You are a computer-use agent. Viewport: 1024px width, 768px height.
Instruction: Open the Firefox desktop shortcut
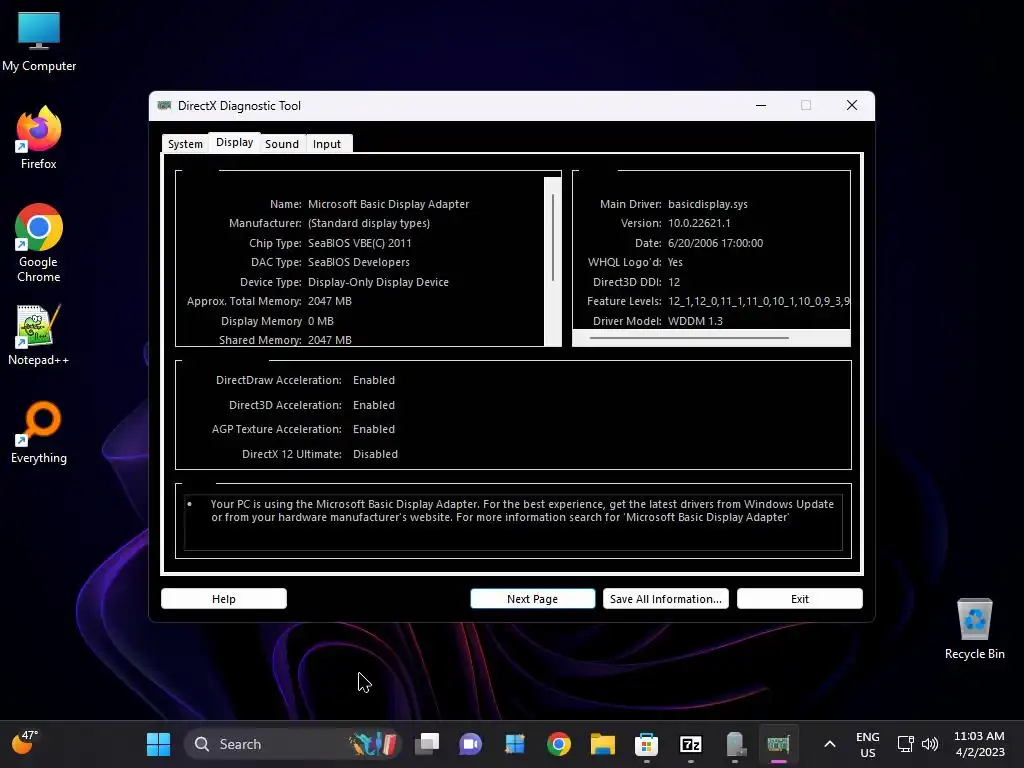click(39, 138)
